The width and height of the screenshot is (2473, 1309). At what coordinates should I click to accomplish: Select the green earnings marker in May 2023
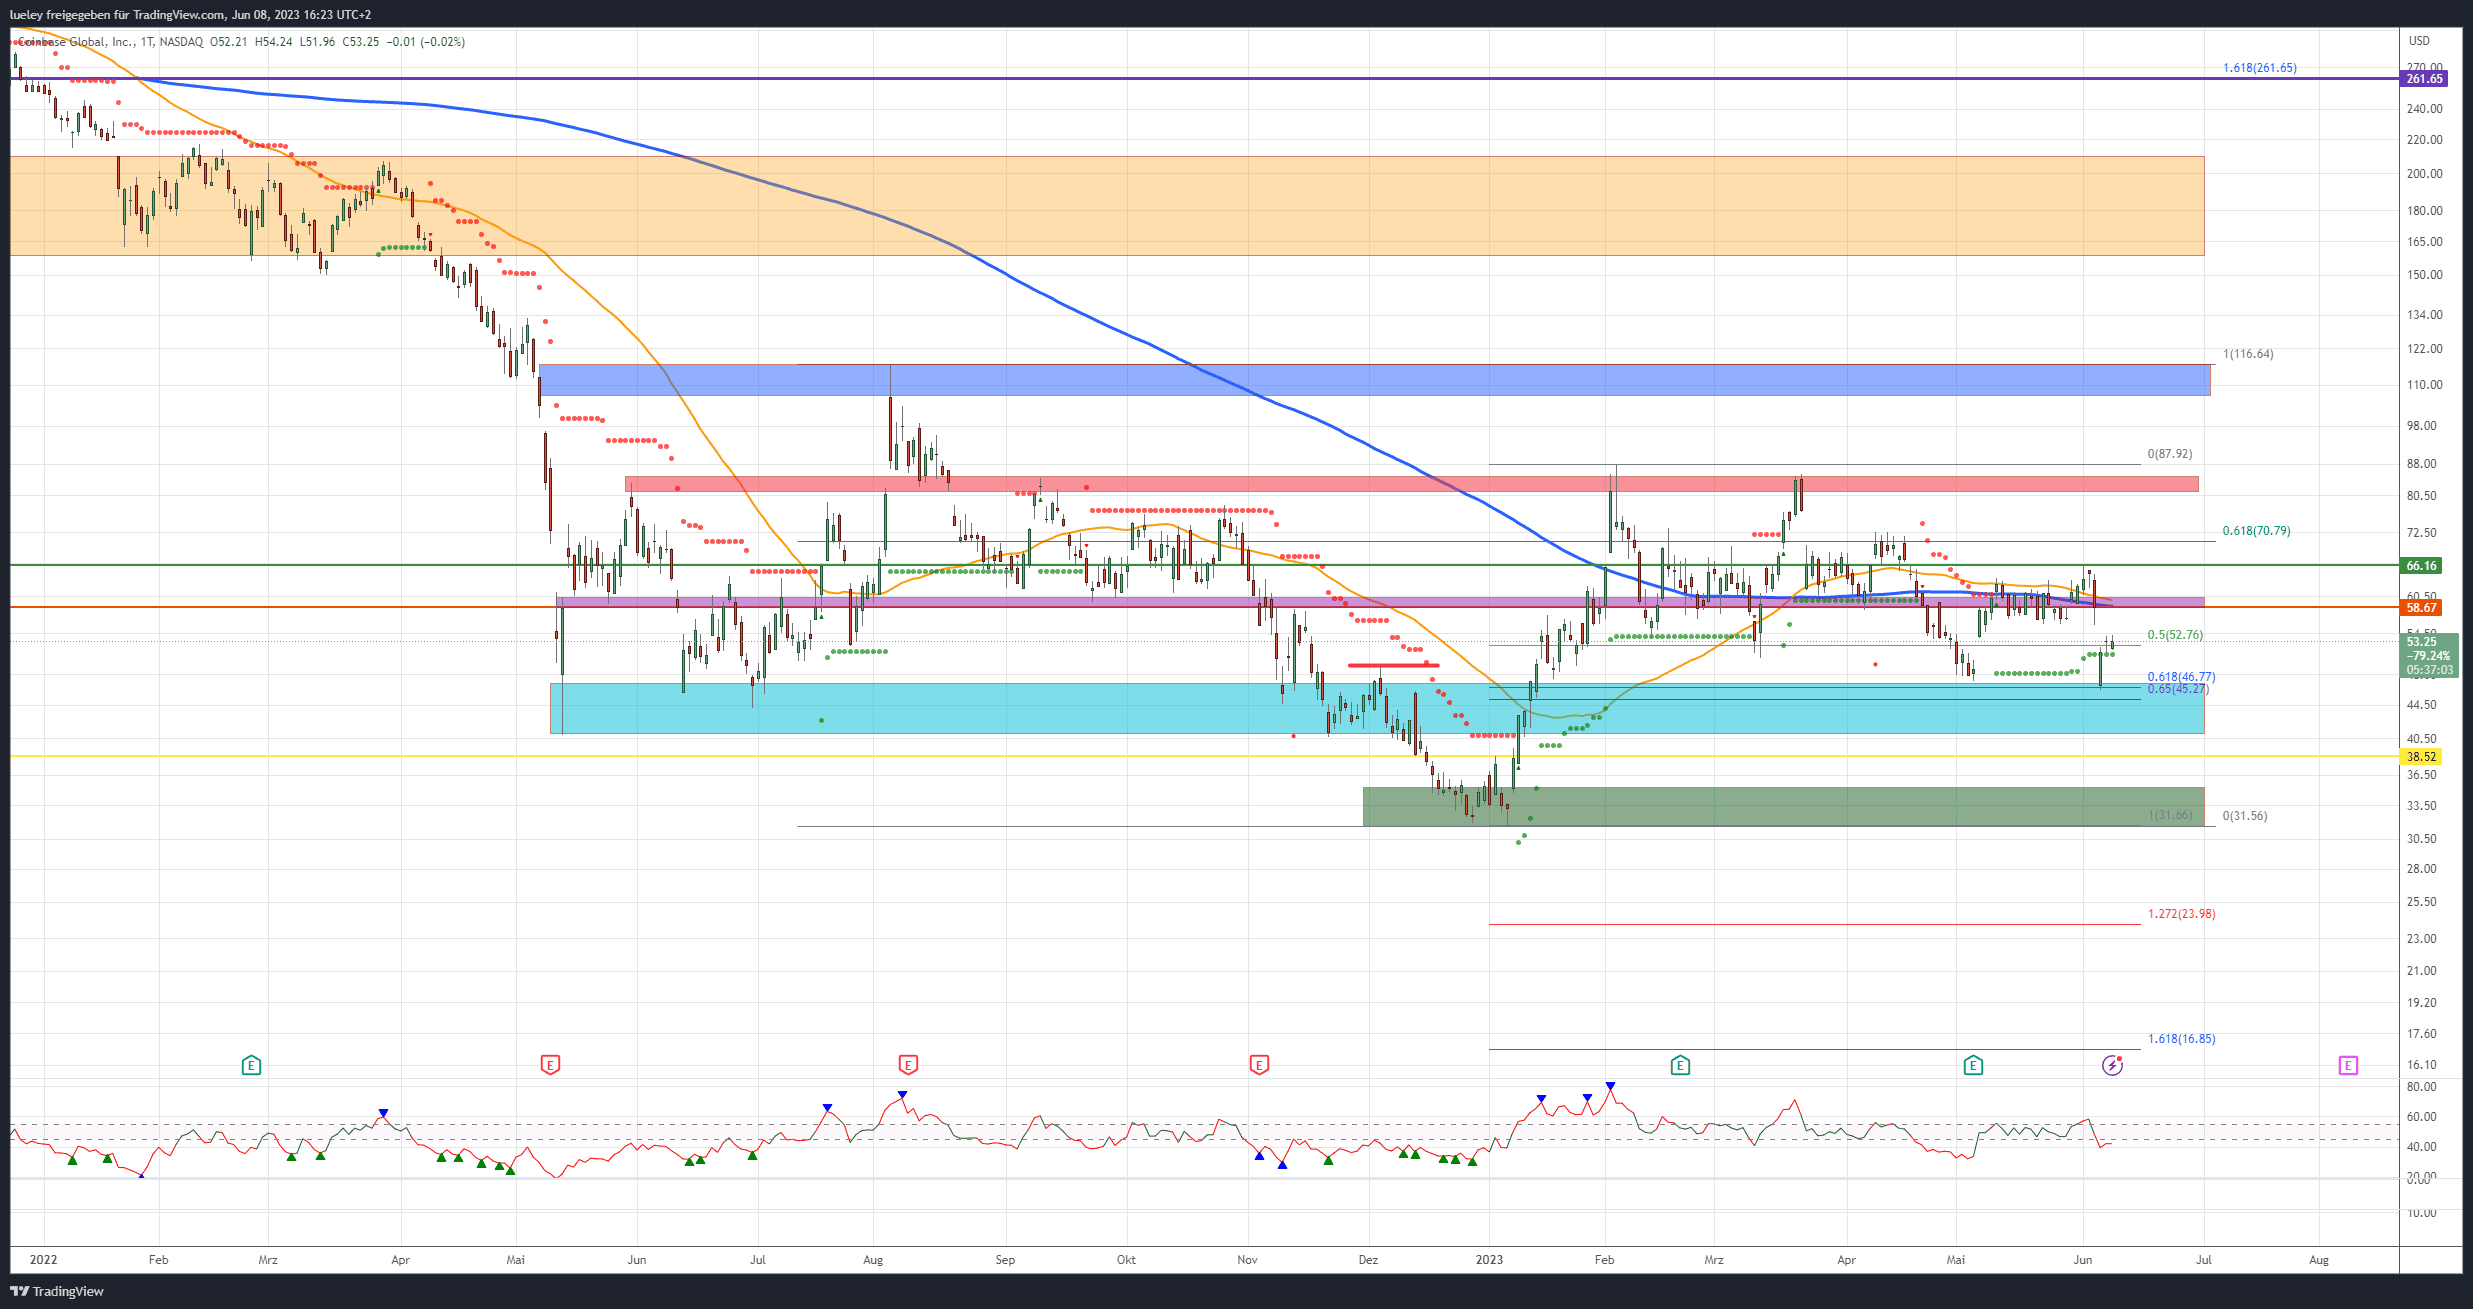click(1973, 1065)
